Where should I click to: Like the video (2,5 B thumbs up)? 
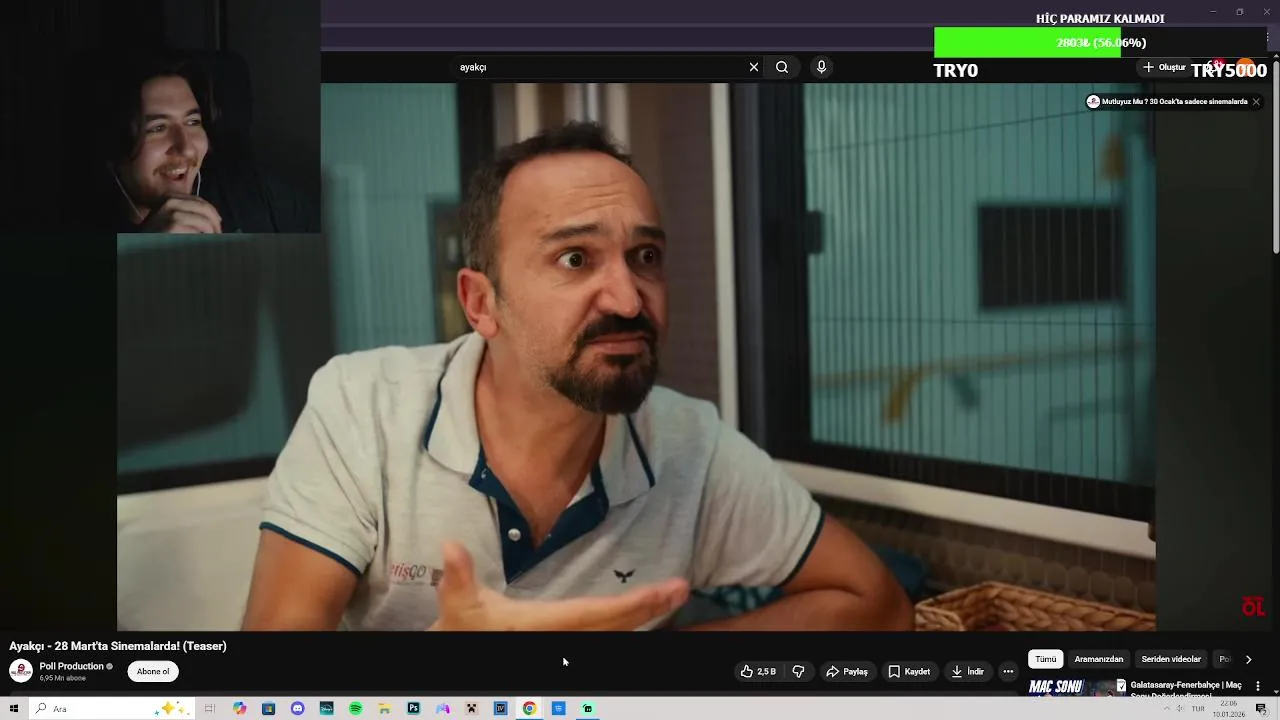coord(758,672)
